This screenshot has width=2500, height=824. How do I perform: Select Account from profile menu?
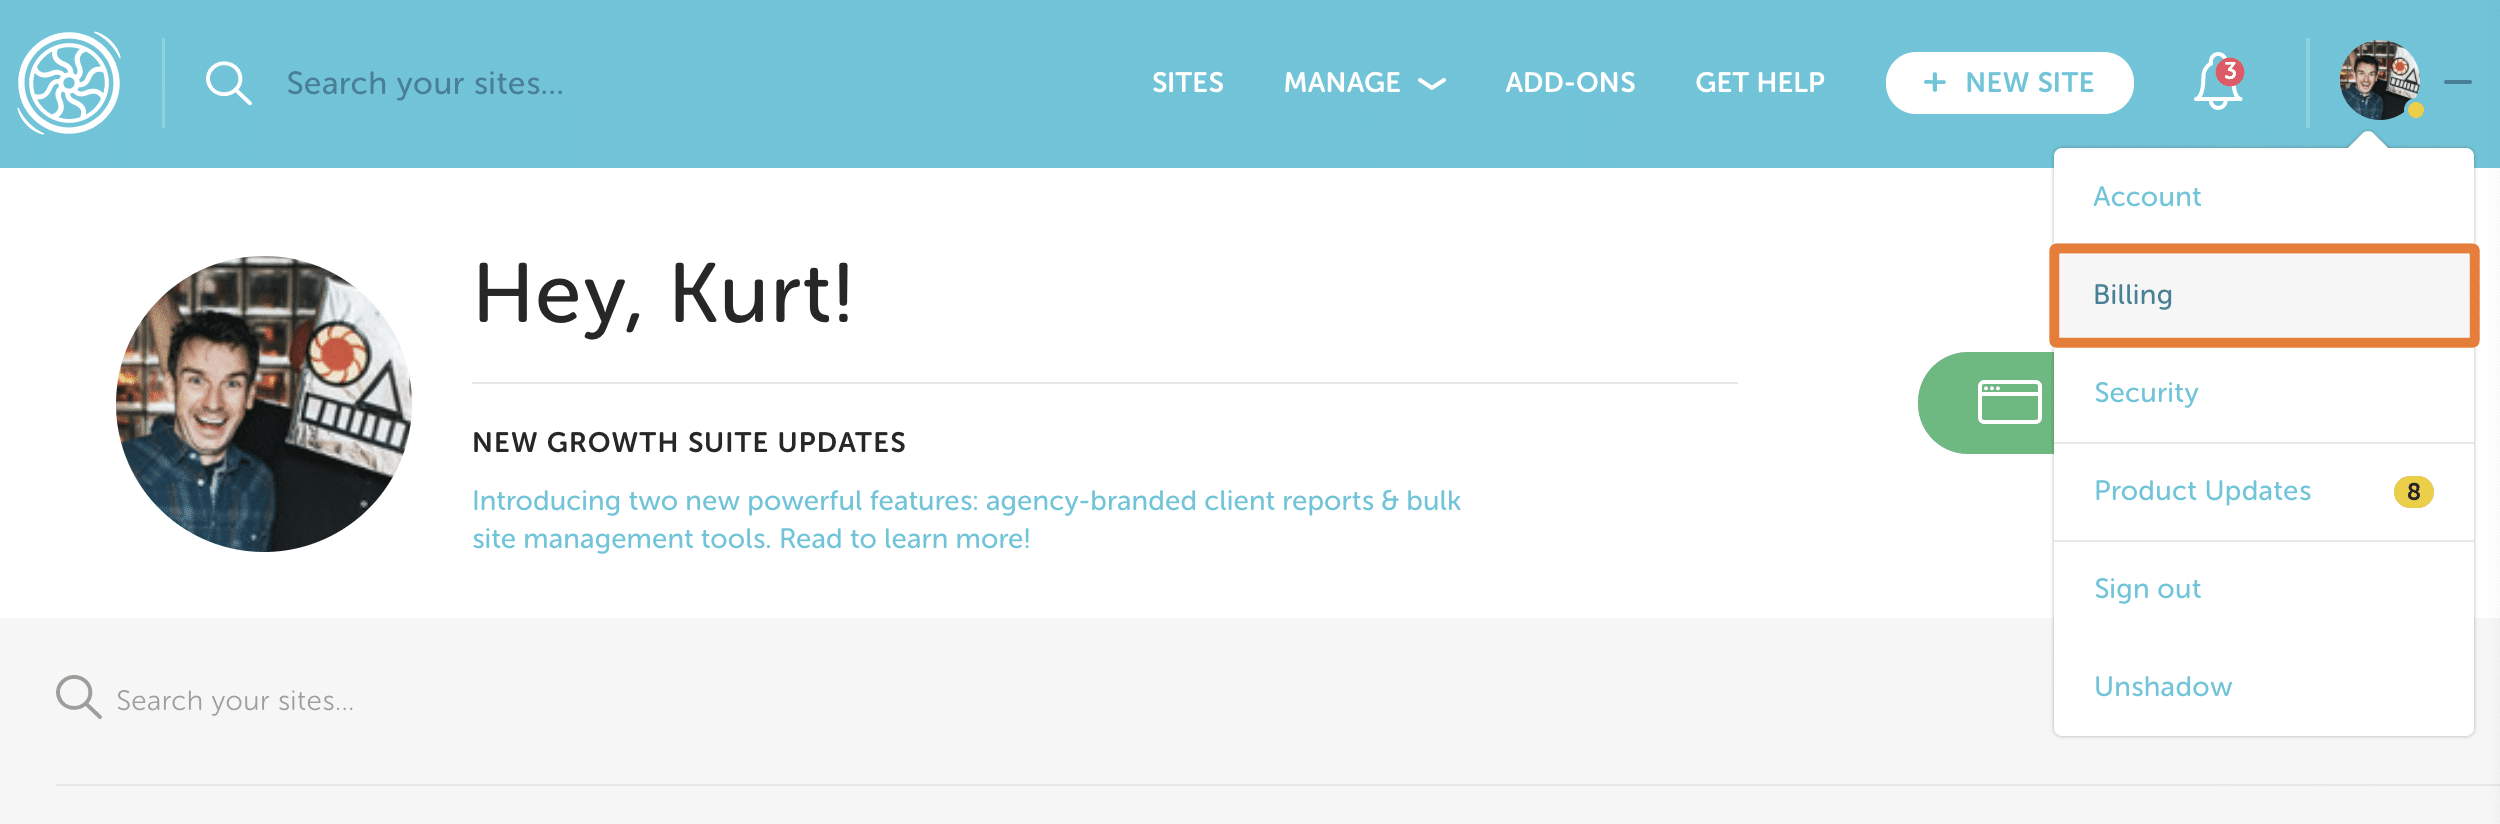(x=2147, y=197)
